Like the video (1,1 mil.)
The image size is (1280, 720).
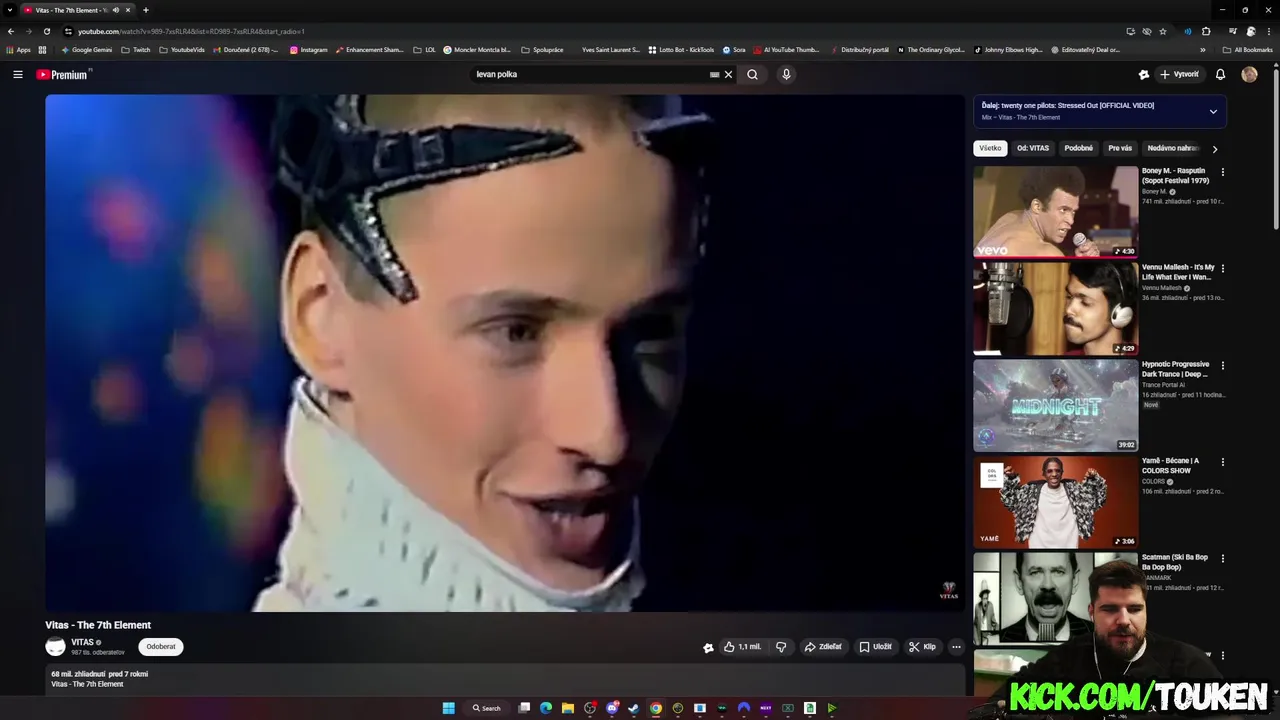pos(742,647)
